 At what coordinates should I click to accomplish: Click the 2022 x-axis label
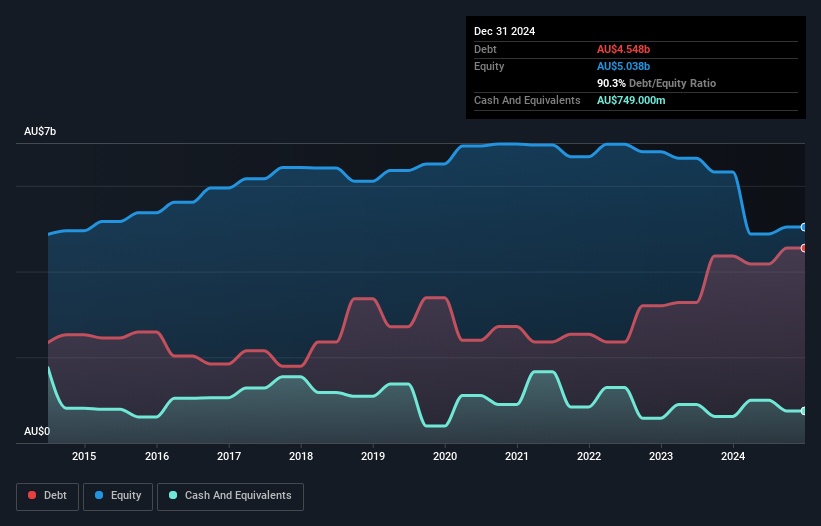[589, 456]
